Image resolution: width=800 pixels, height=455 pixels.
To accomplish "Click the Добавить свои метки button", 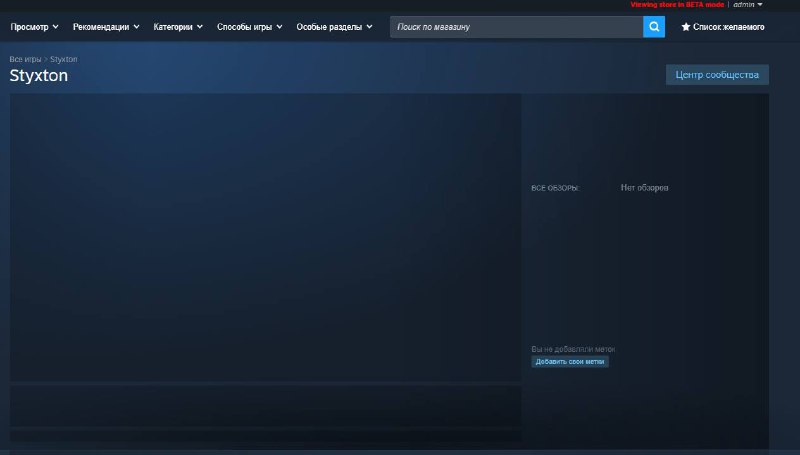I will (569, 362).
